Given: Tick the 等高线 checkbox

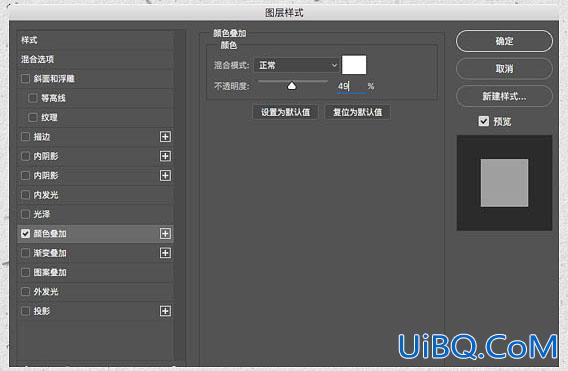Looking at the screenshot, I should [x=33, y=98].
